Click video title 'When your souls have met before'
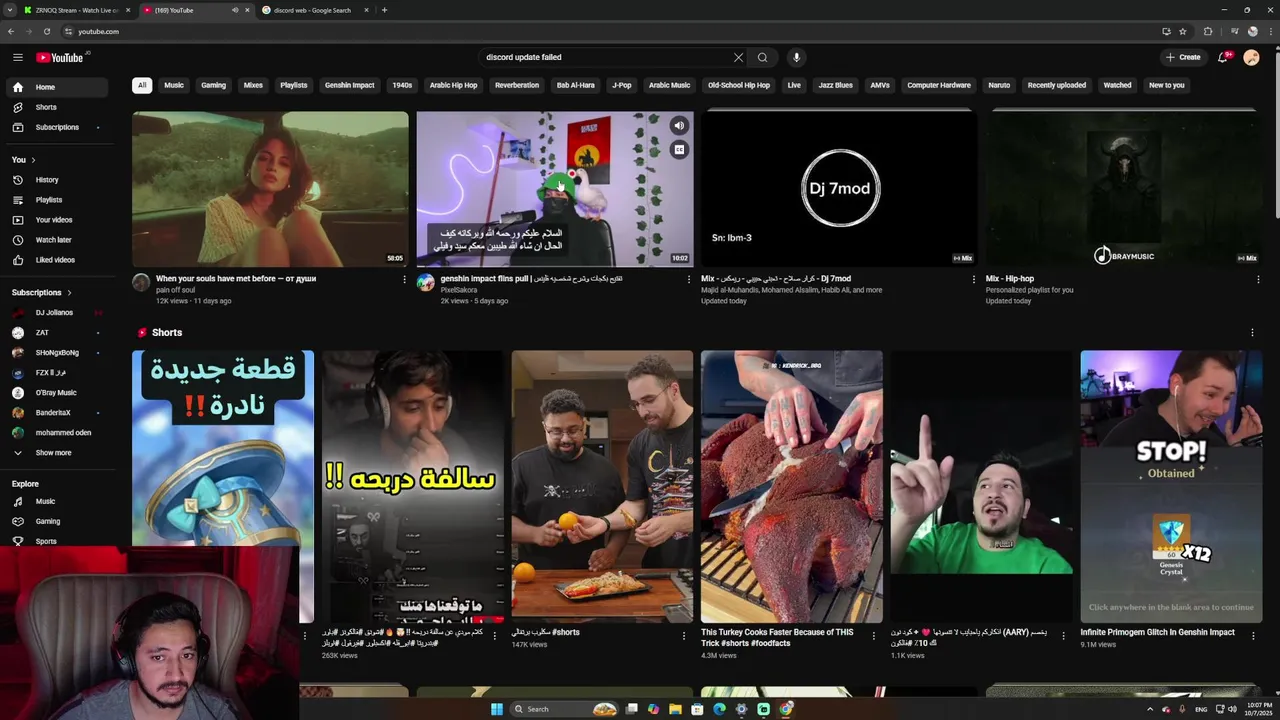The image size is (1280, 720). (236, 279)
